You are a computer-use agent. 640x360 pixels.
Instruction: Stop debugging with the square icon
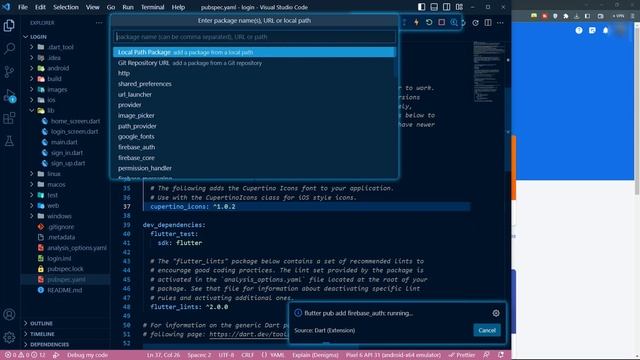(x=442, y=22)
